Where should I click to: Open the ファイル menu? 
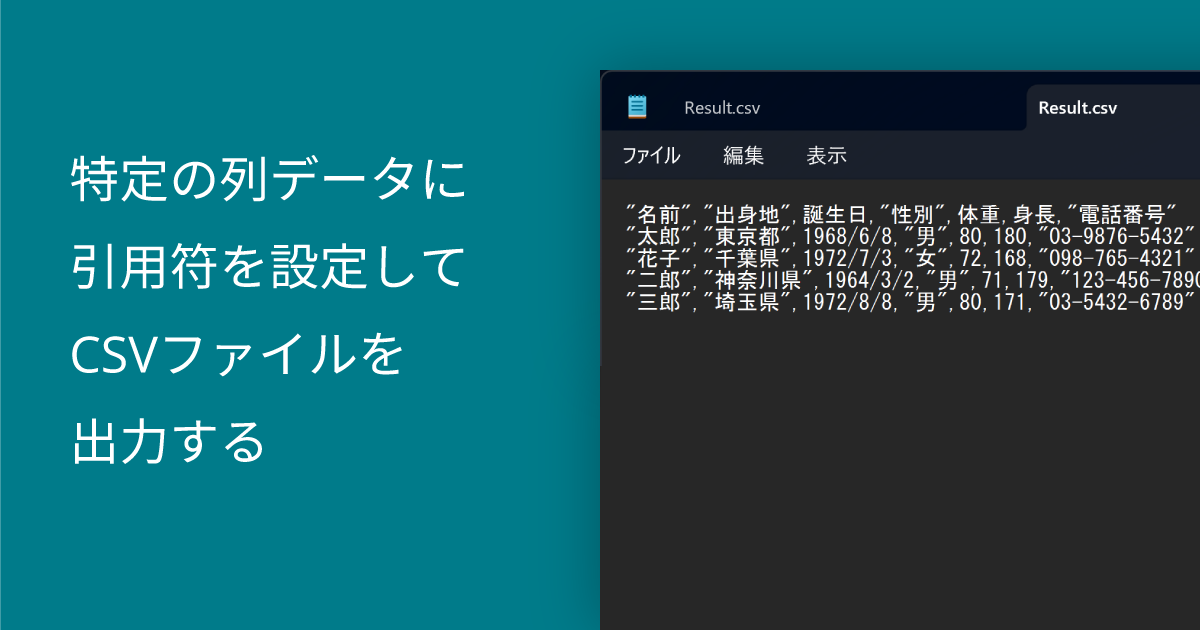pyautogui.click(x=650, y=155)
